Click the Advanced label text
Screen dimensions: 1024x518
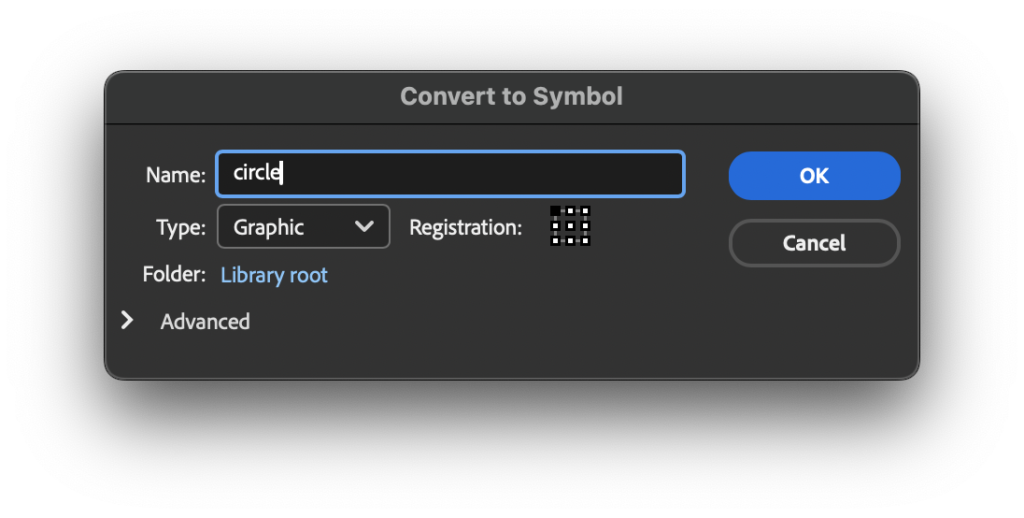click(x=205, y=321)
